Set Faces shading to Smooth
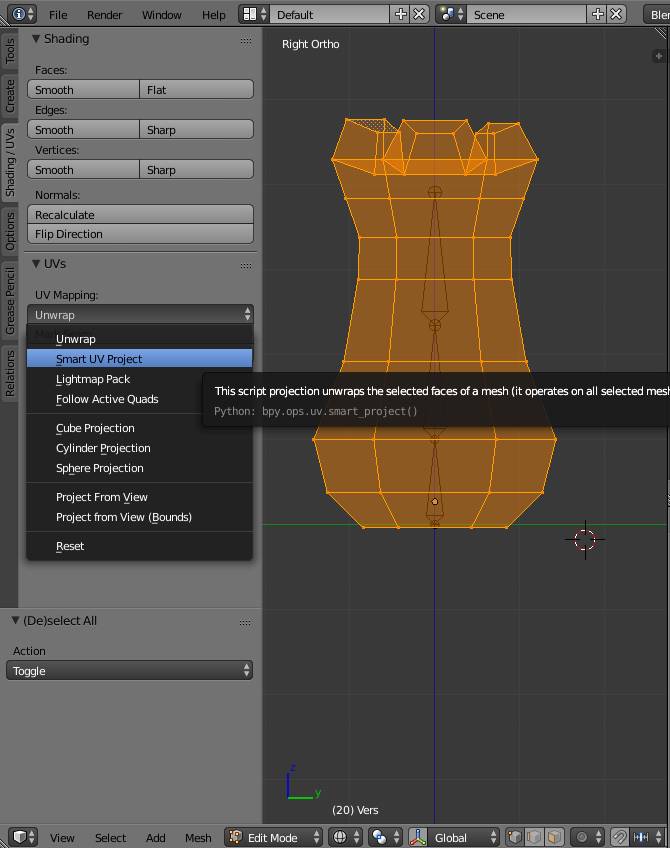 [83, 90]
